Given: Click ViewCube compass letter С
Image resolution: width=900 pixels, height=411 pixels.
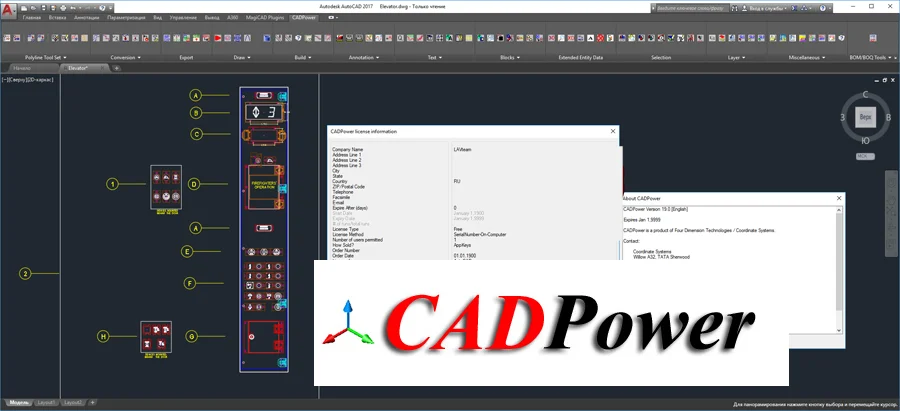Looking at the screenshot, I should point(865,95).
